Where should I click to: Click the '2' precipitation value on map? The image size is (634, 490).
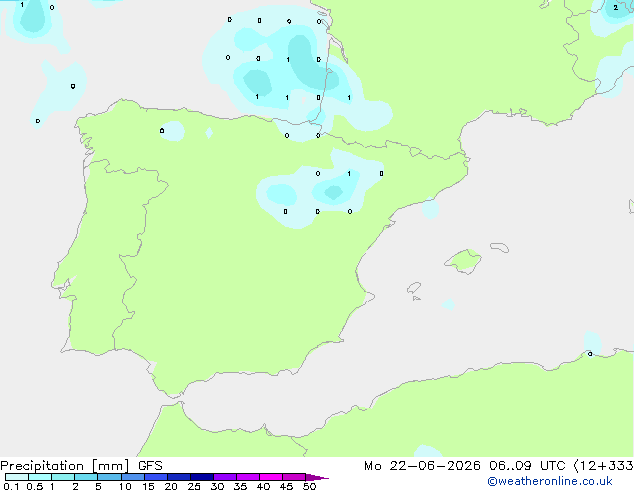(x=615, y=8)
